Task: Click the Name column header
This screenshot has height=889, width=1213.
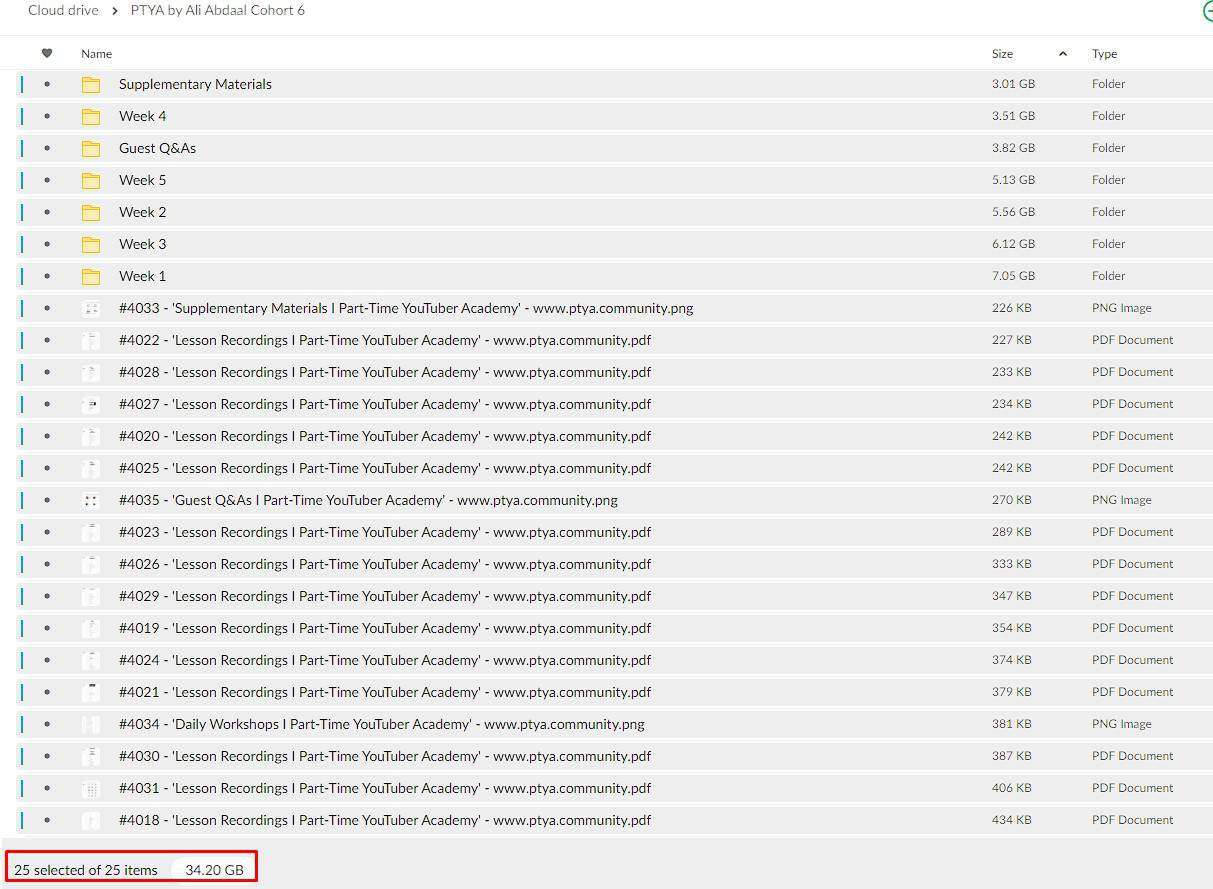Action: click(x=96, y=54)
